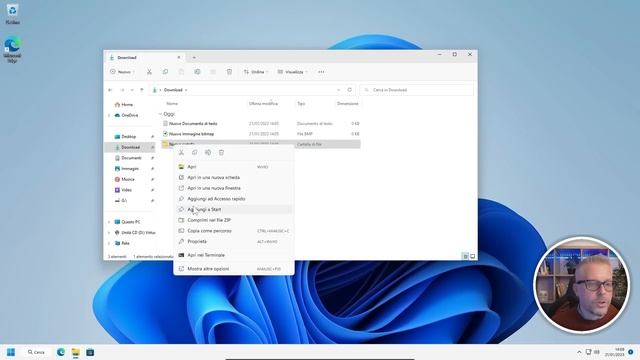640x360 pixels.
Task: Open the Nuovo dropdown in the toolbar
Action: (122, 72)
